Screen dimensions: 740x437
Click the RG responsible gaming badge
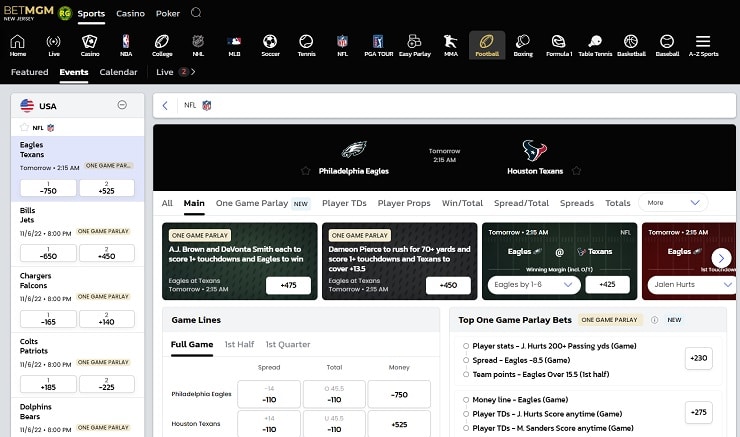(x=65, y=13)
